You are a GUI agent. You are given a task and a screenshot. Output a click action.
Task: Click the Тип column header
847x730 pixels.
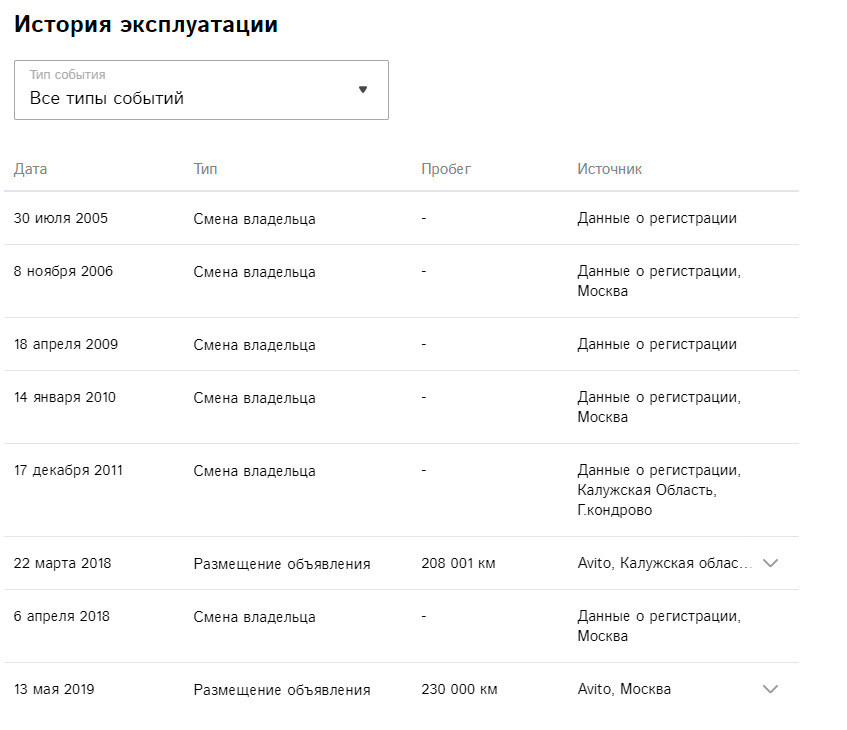pyautogui.click(x=205, y=169)
